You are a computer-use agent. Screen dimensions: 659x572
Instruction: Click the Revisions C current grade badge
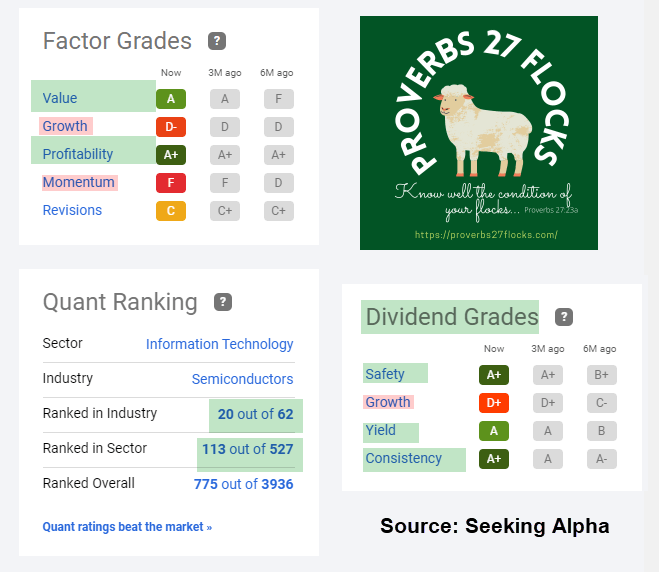tap(171, 210)
